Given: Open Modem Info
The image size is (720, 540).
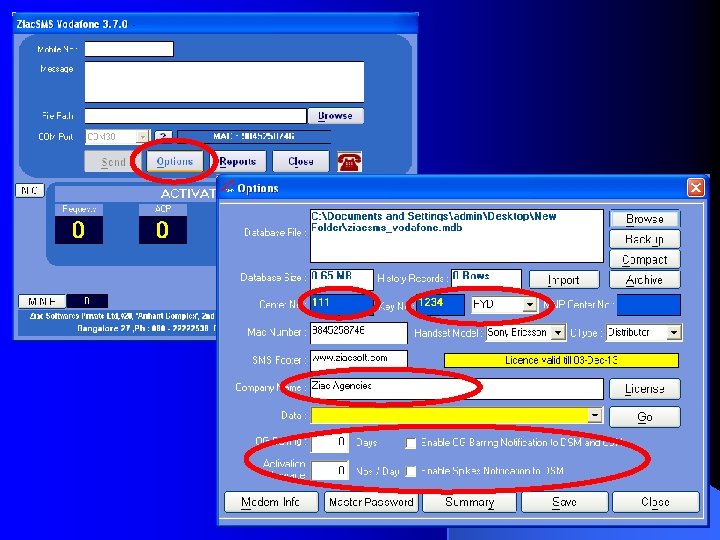Looking at the screenshot, I should pos(271,502).
